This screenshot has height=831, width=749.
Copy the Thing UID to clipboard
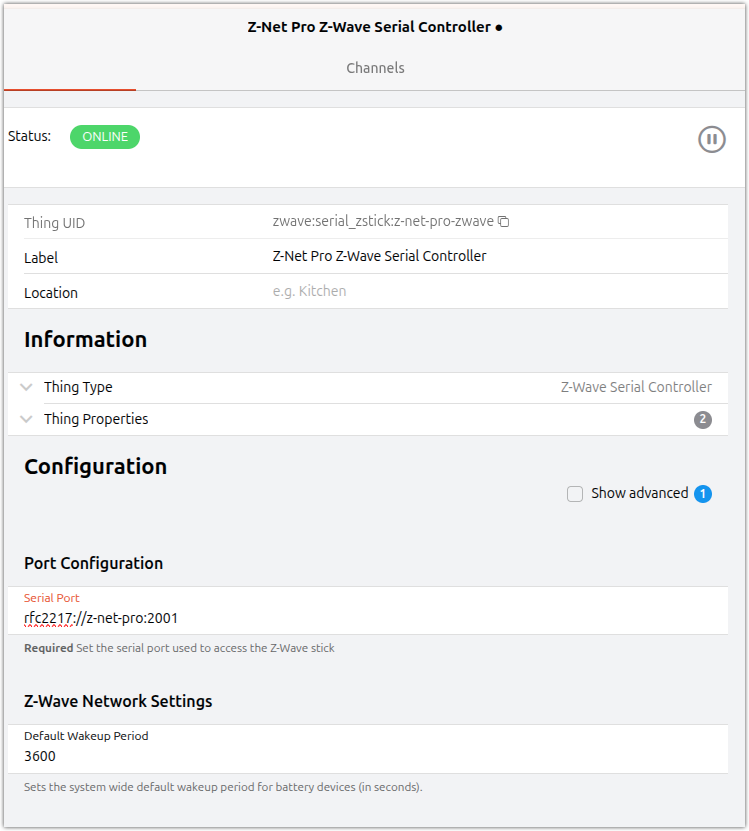[504, 222]
